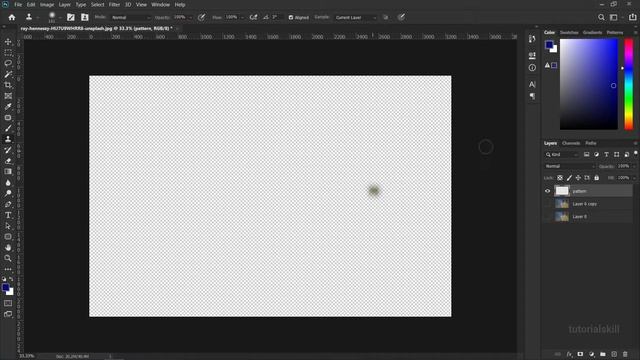Open the options bar Opacity dropdown arrow
Image resolution: width=640 pixels, height=360 pixels.
coord(190,18)
